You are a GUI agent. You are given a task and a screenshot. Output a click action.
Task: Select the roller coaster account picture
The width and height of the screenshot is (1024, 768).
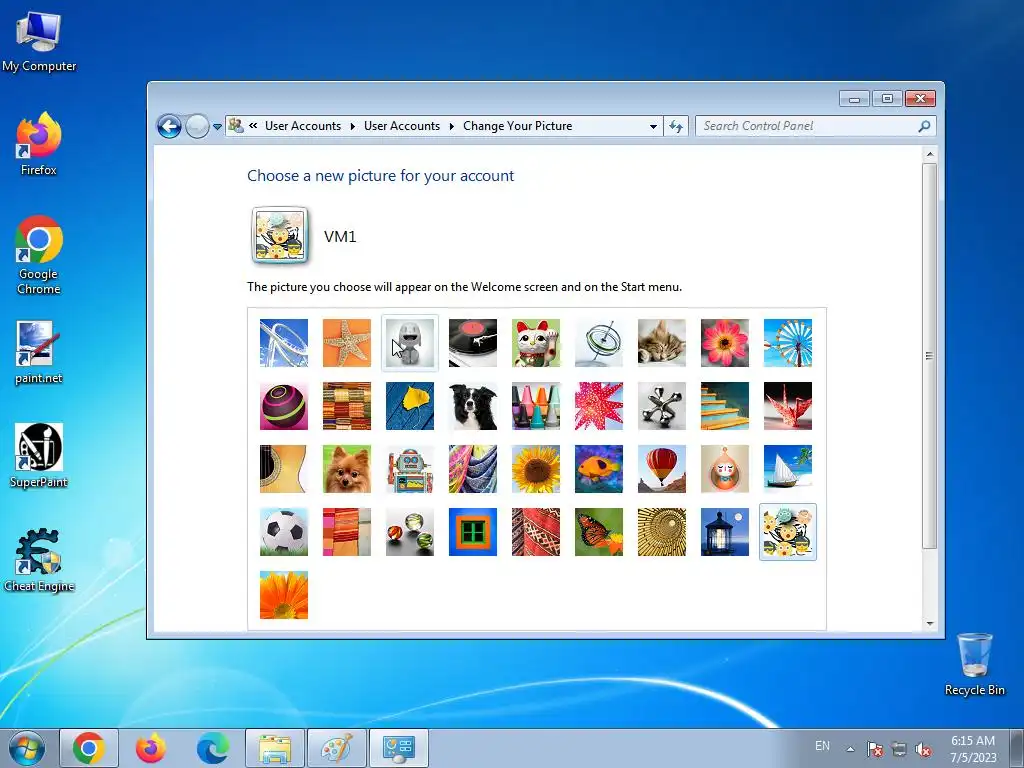[x=283, y=343]
